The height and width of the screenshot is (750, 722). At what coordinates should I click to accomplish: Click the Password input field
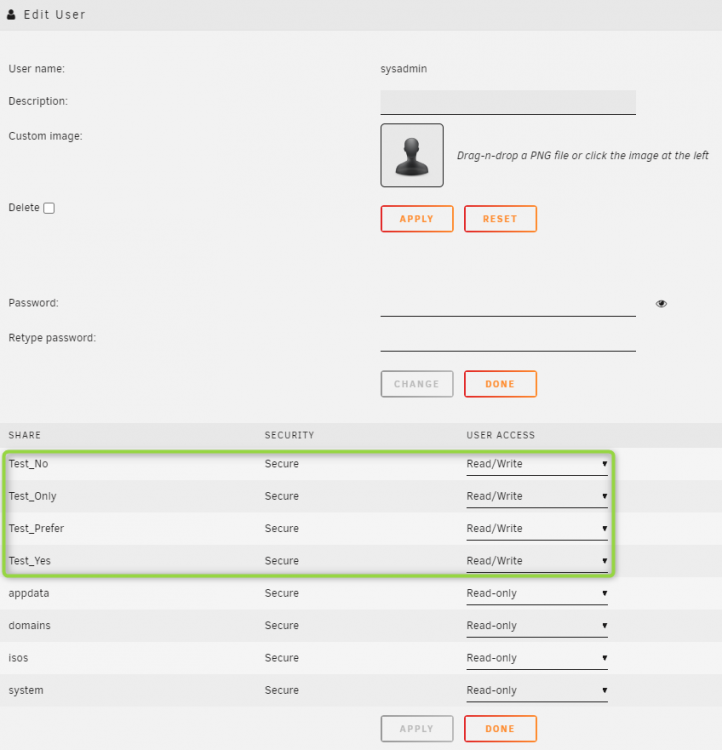[x=508, y=304]
